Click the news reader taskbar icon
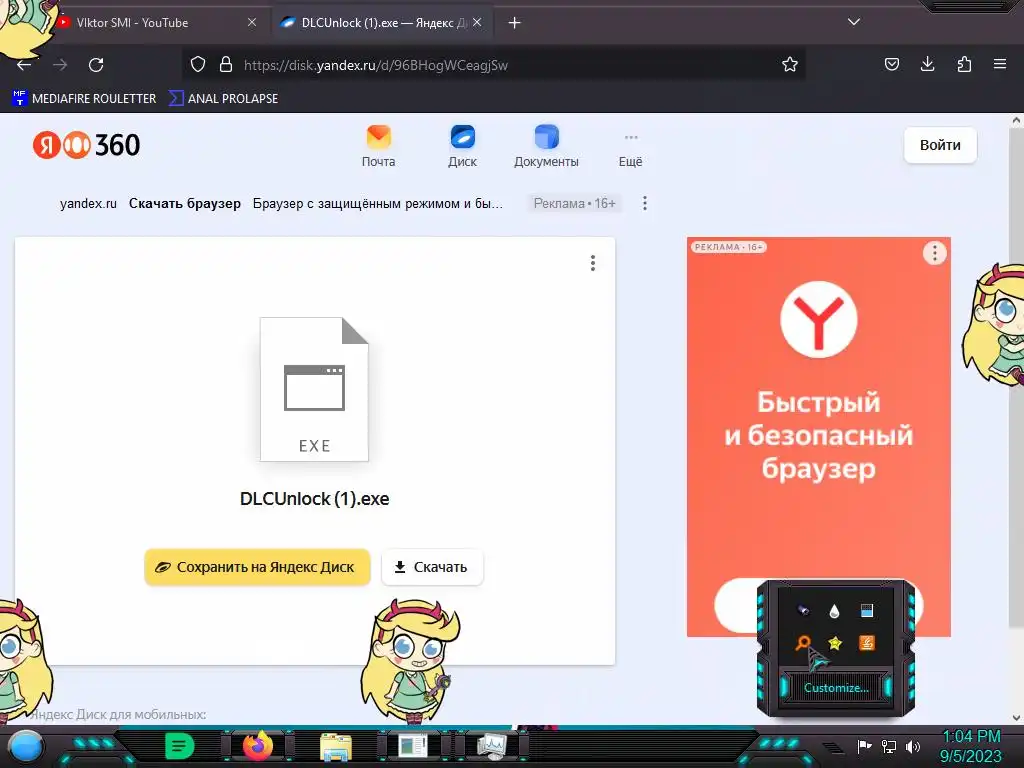Image resolution: width=1024 pixels, height=768 pixels. [x=413, y=746]
